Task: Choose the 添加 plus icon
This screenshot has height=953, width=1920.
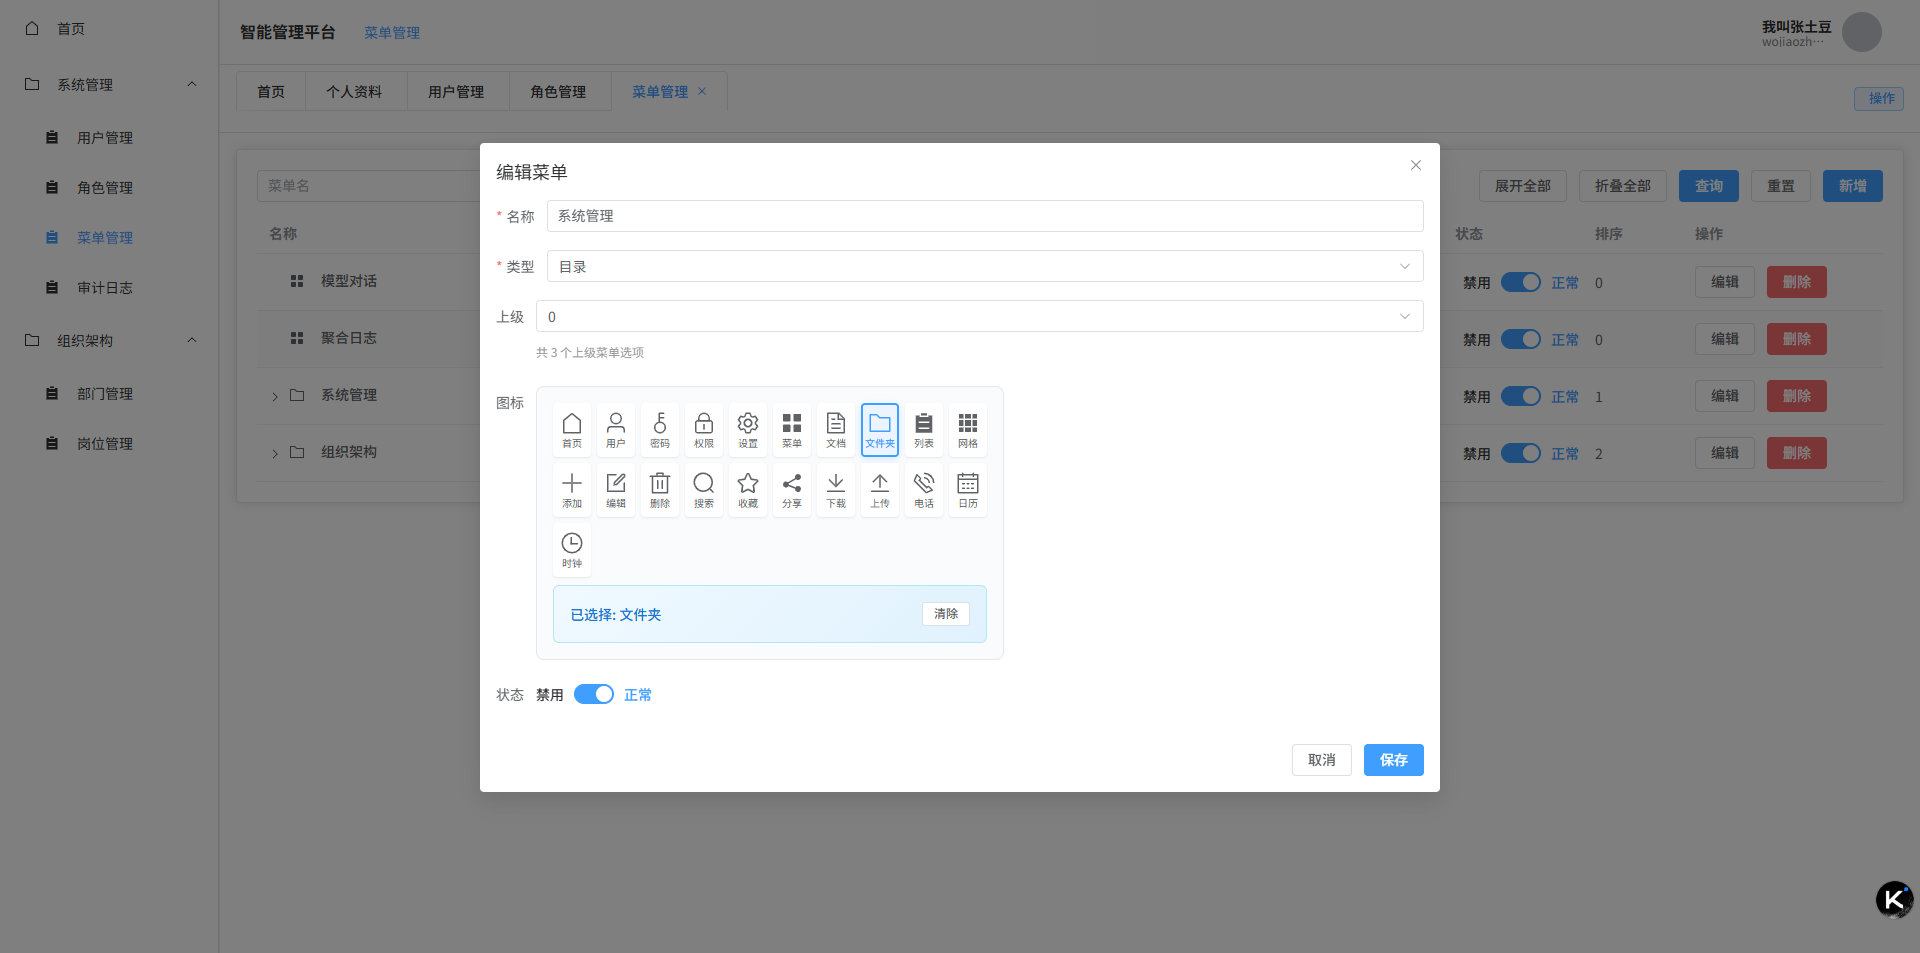Action: [x=572, y=490]
